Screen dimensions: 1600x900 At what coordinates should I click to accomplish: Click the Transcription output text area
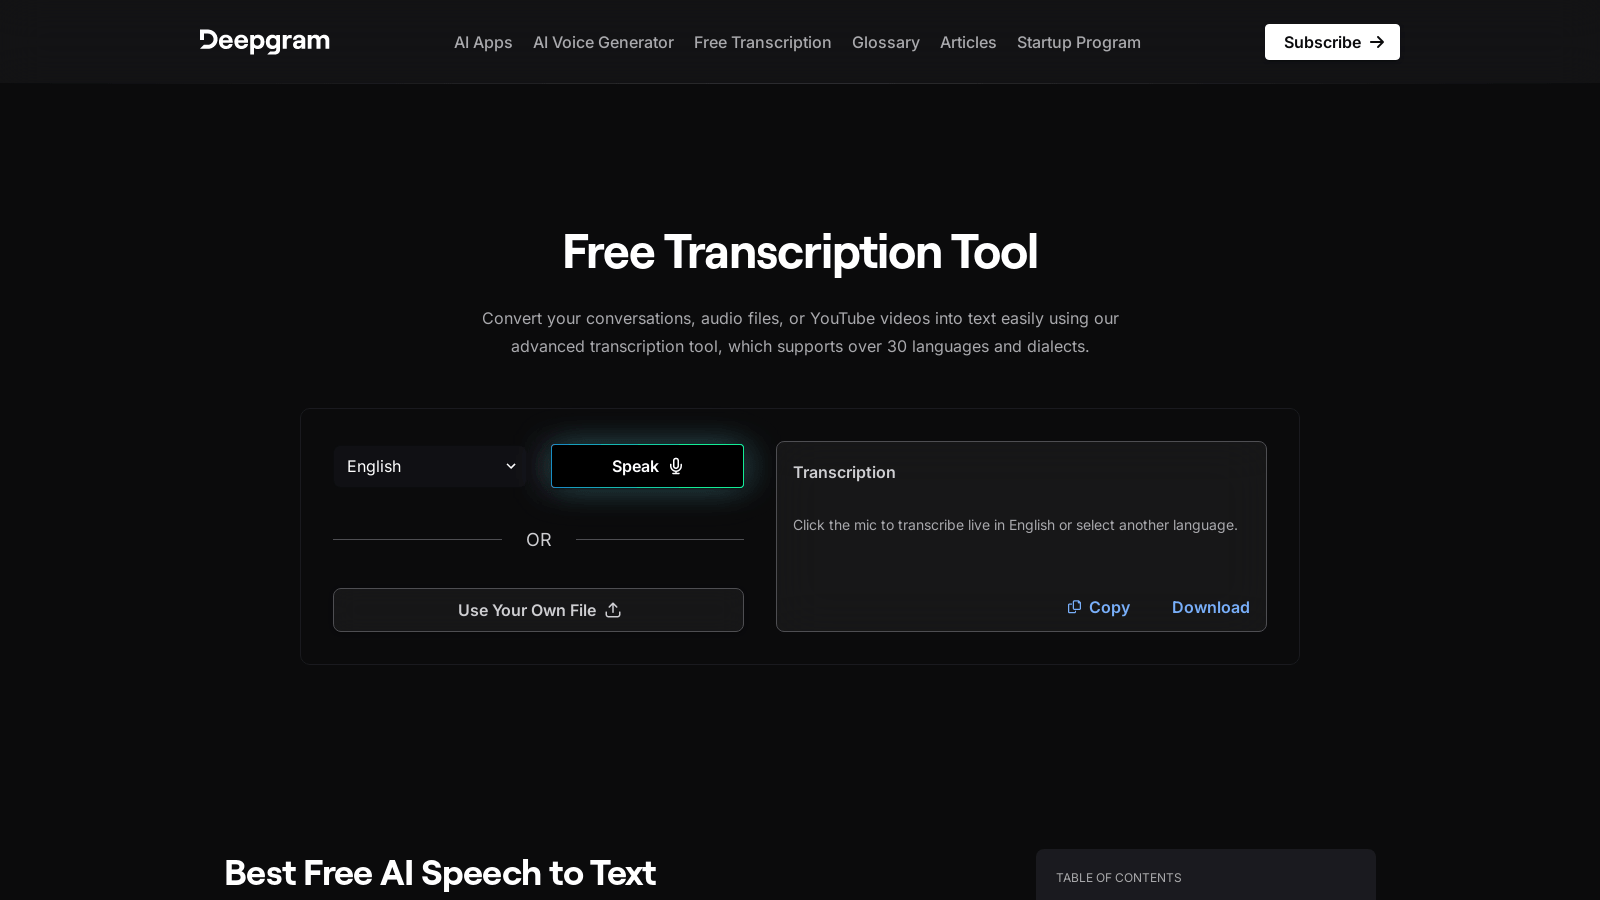pos(1015,526)
